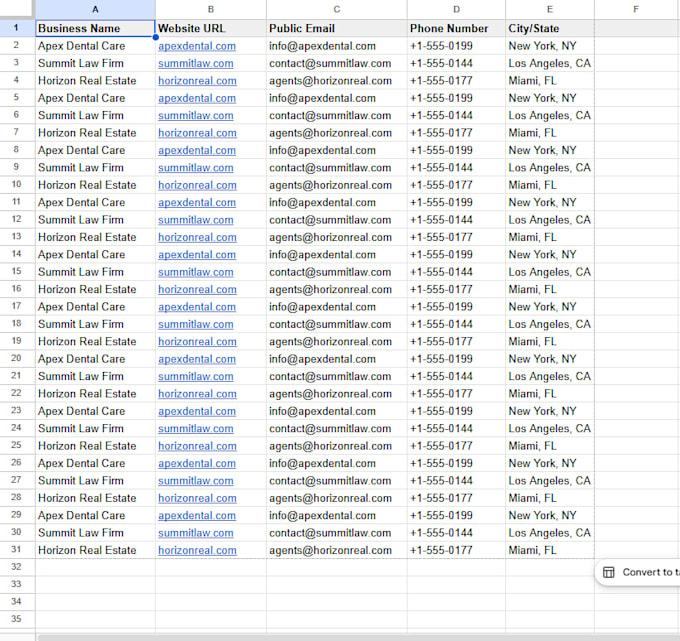This screenshot has height=641, width=680.
Task: Select column B header
Action: pyautogui.click(x=211, y=9)
